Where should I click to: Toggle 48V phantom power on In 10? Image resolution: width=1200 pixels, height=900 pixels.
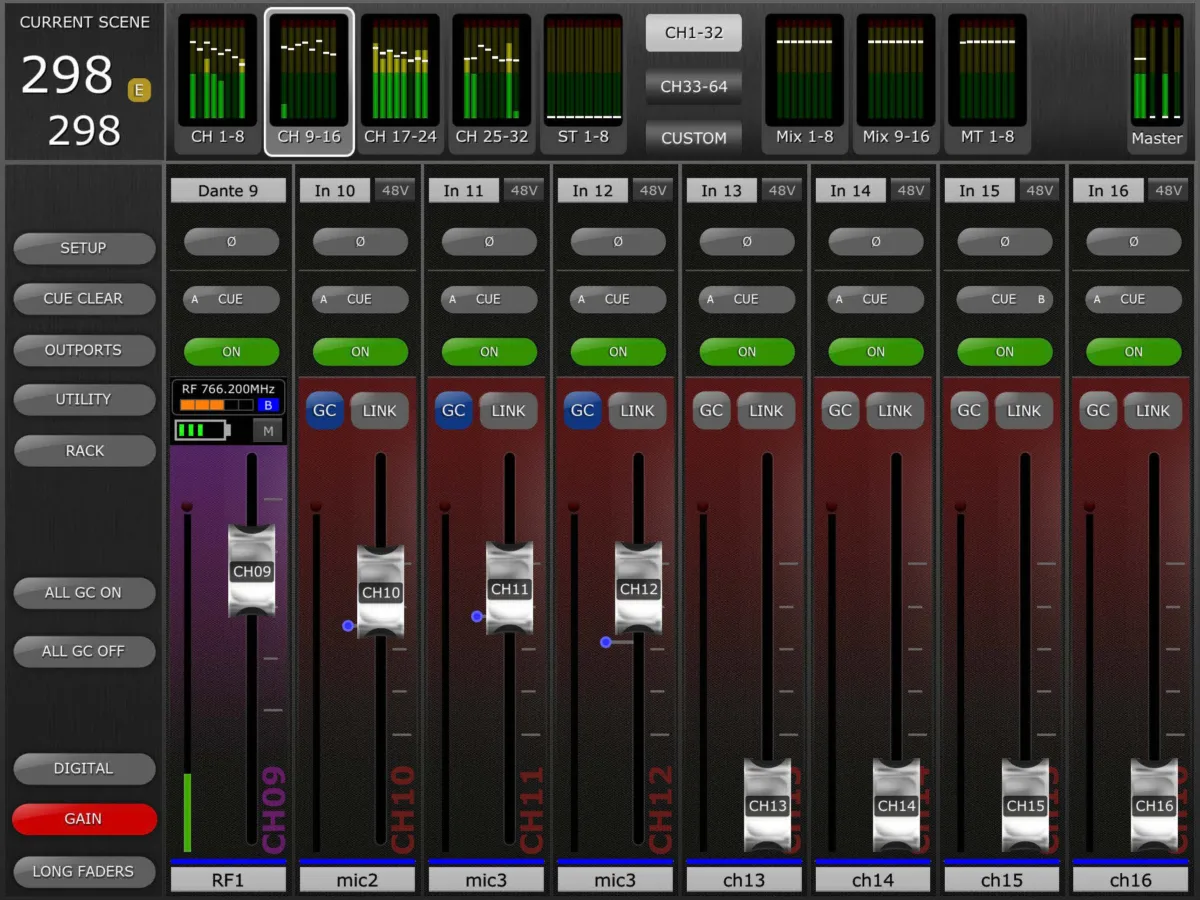coord(394,190)
